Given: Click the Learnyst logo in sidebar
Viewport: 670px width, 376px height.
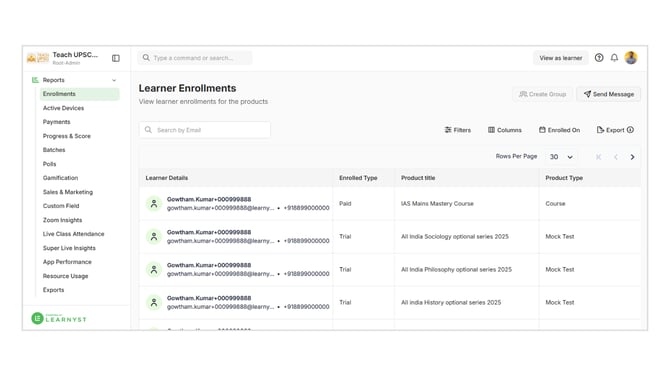Looking at the screenshot, I should pyautogui.click(x=59, y=318).
